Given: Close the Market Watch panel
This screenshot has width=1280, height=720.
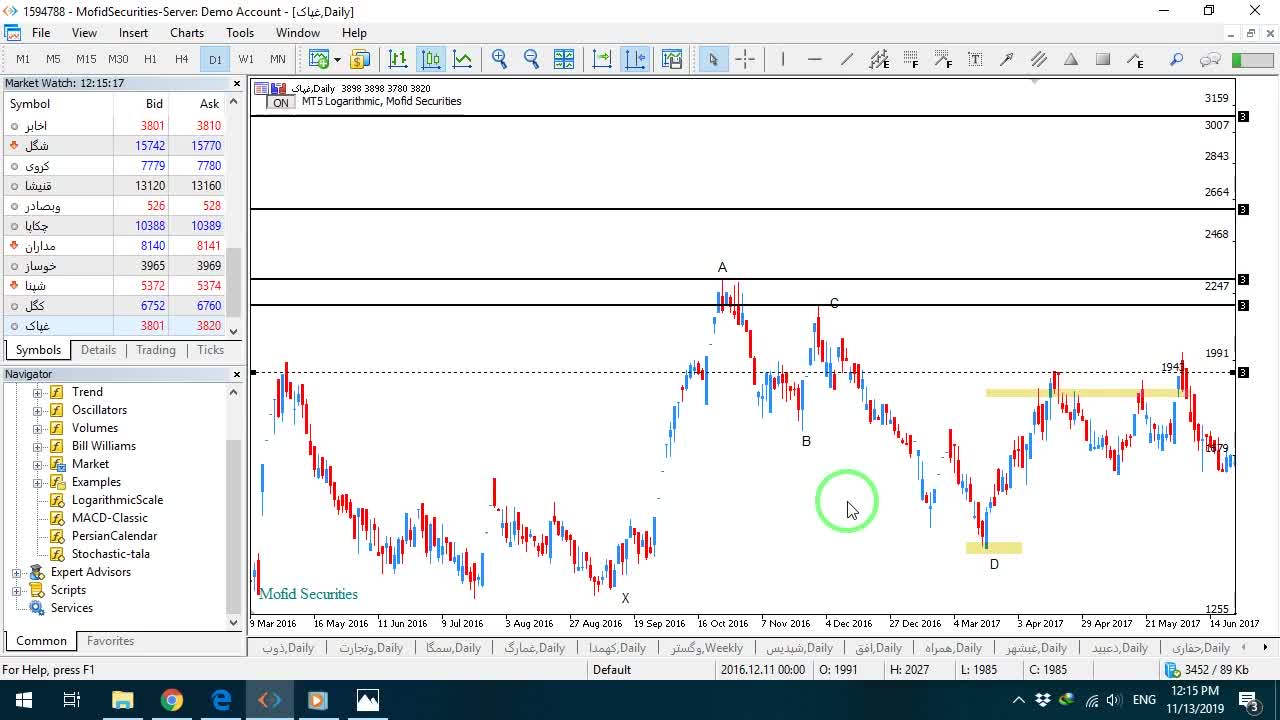Looking at the screenshot, I should [x=237, y=83].
